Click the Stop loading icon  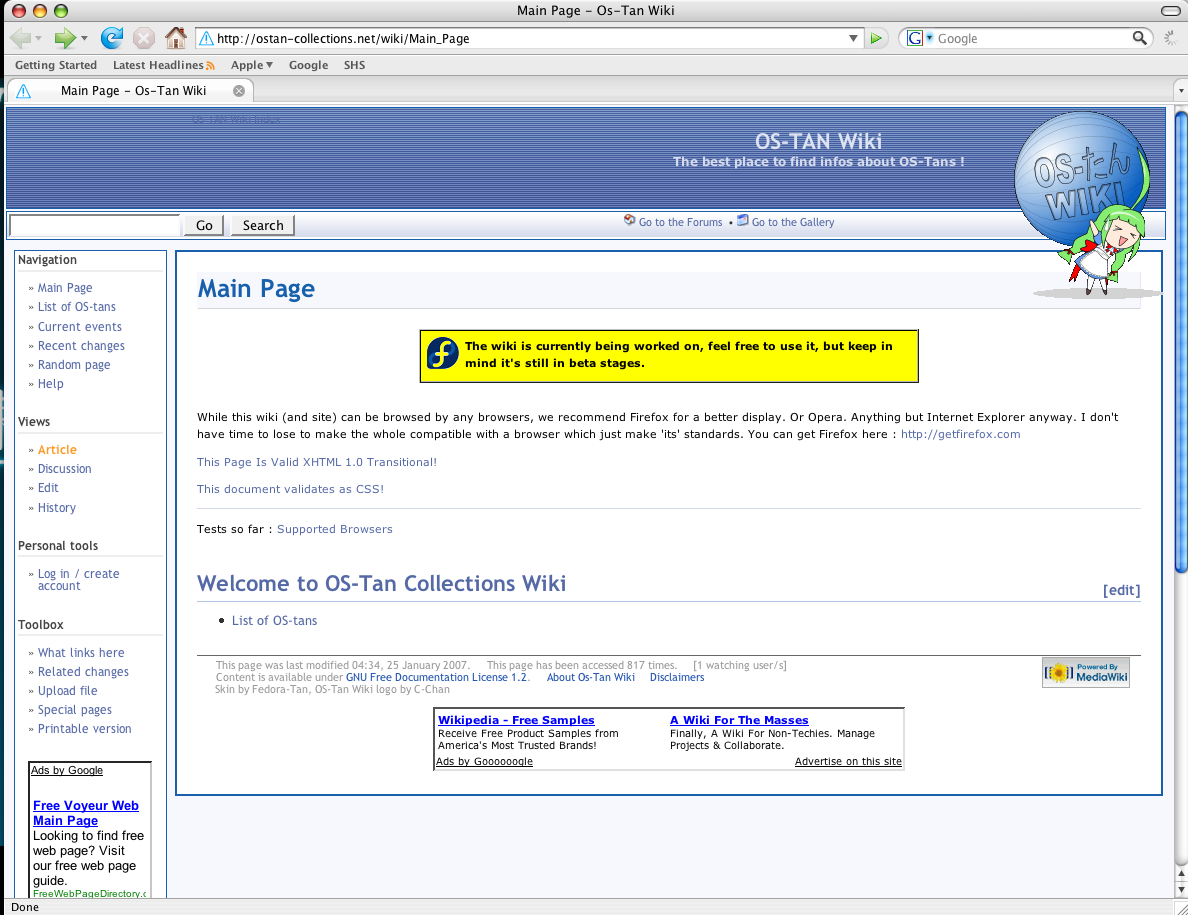[x=144, y=38]
